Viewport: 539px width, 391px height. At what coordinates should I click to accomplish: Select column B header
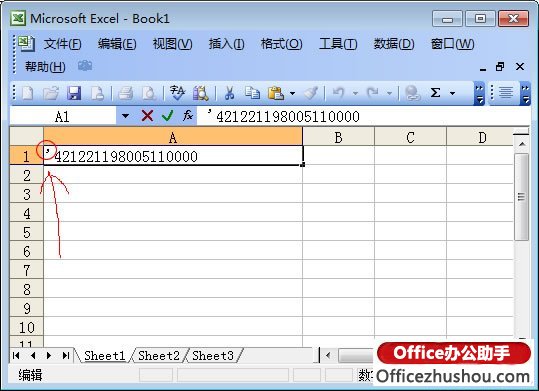click(x=339, y=137)
